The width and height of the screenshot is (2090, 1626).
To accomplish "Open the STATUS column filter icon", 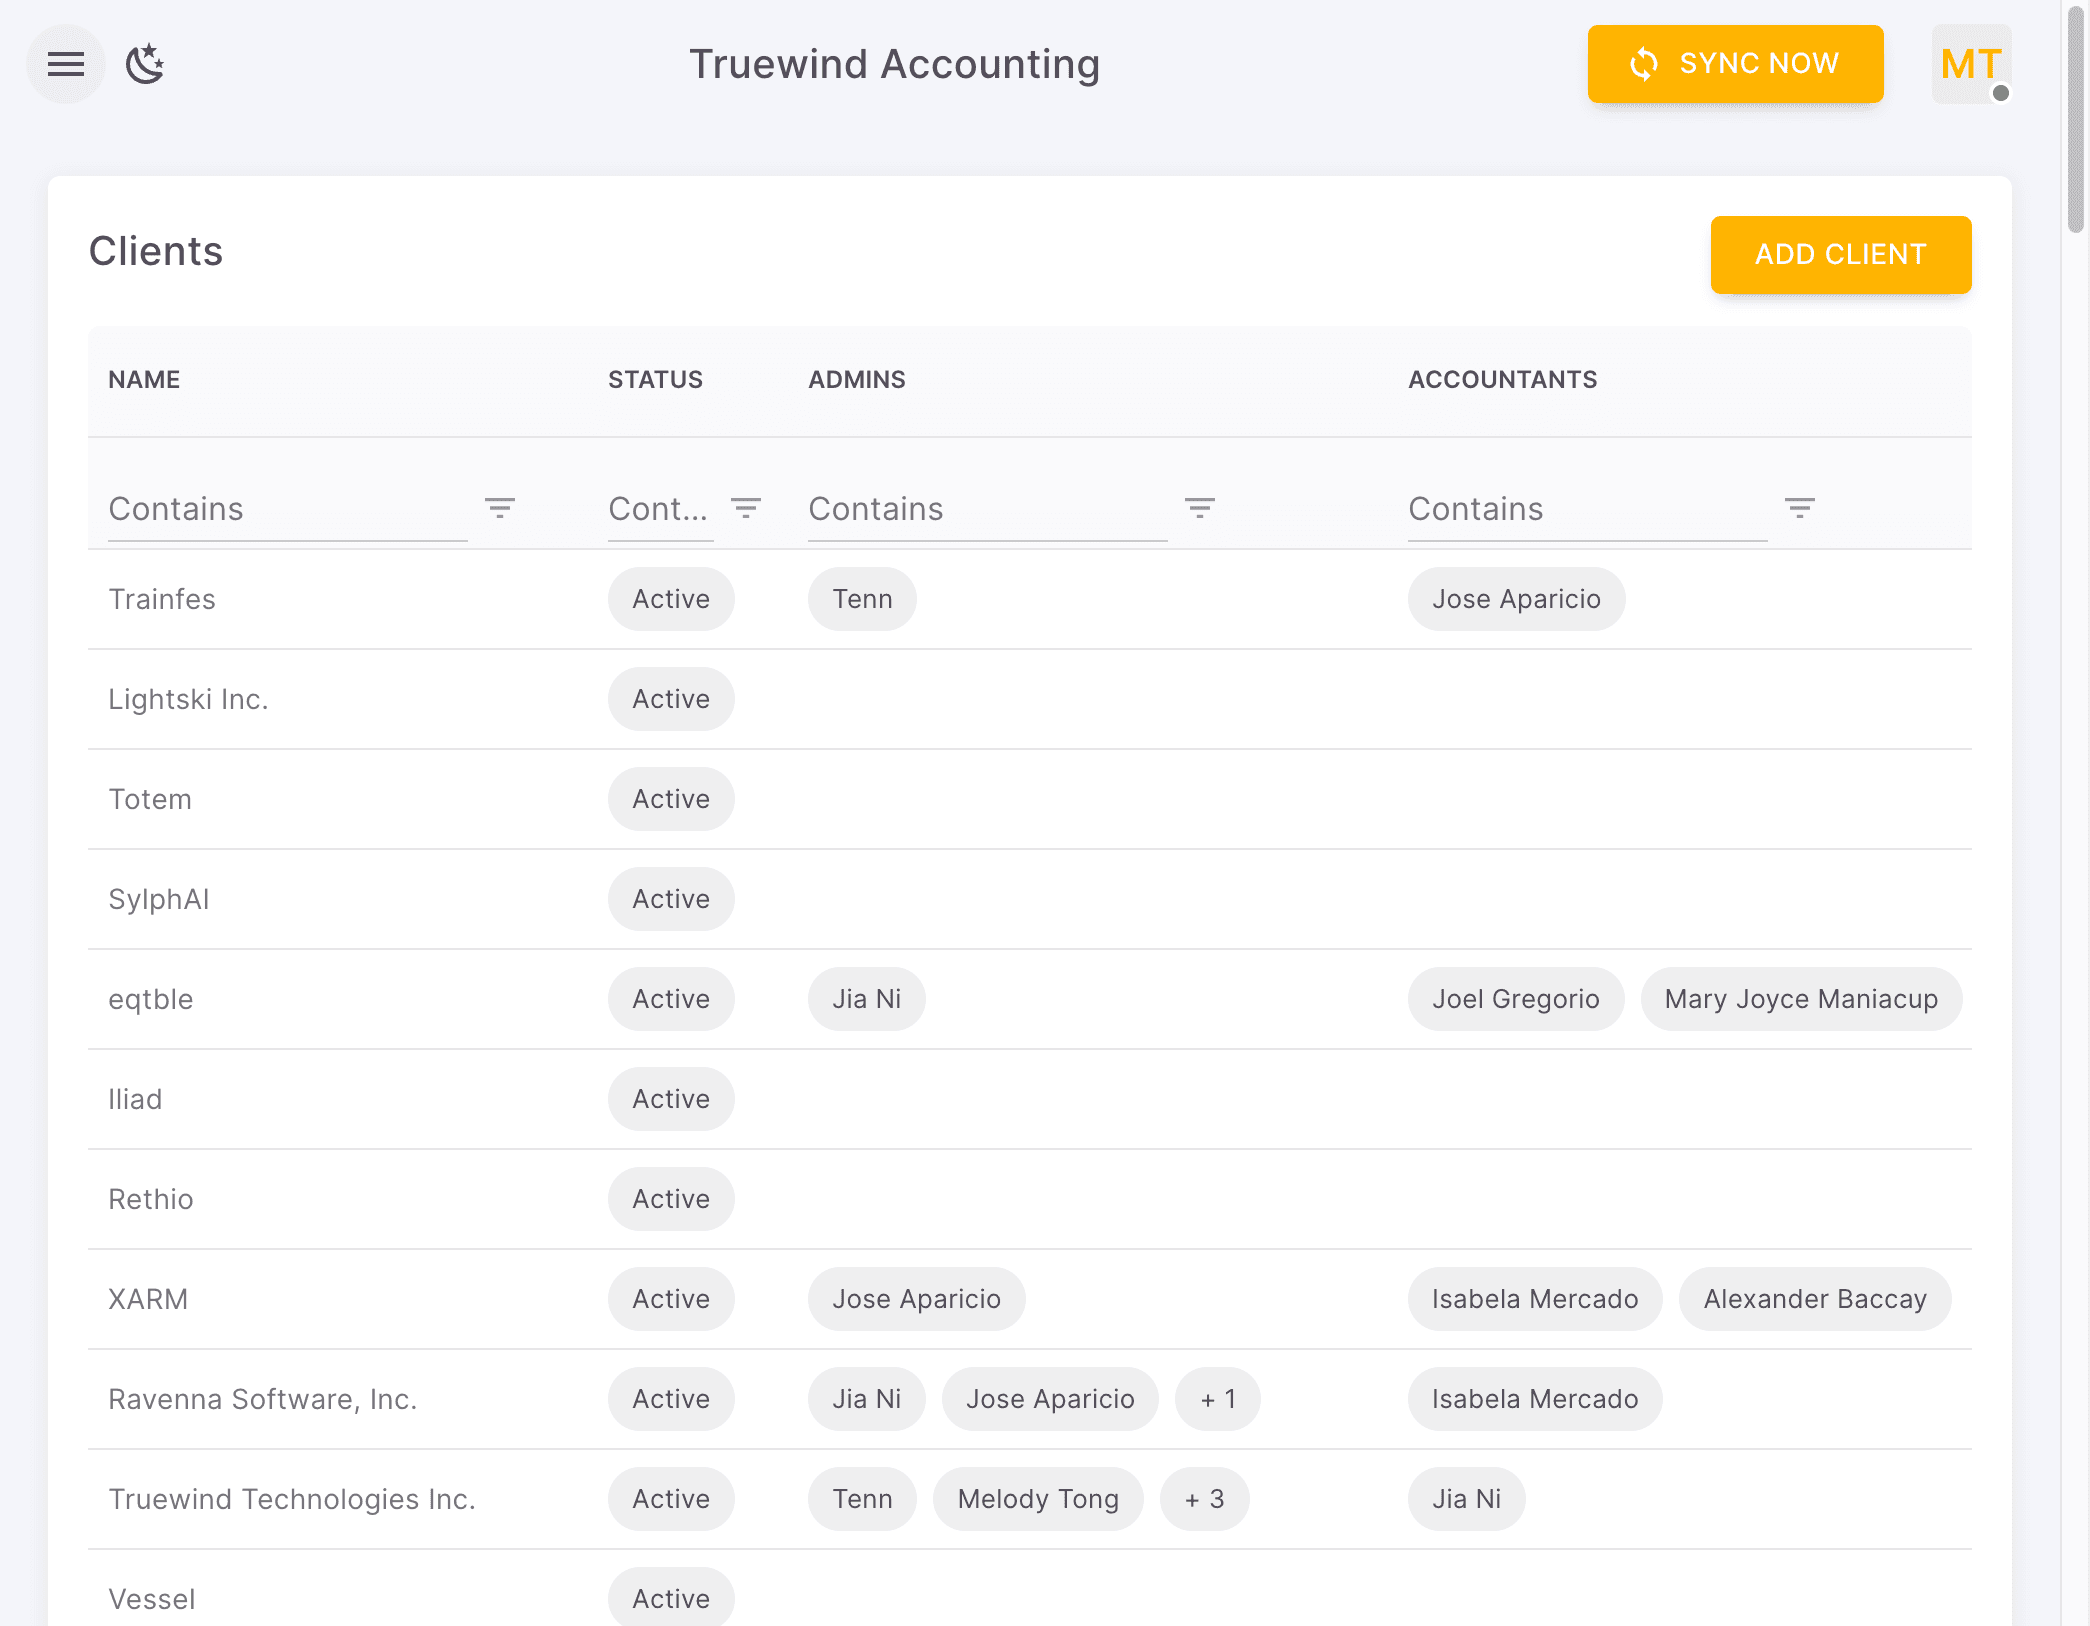I will click(745, 507).
